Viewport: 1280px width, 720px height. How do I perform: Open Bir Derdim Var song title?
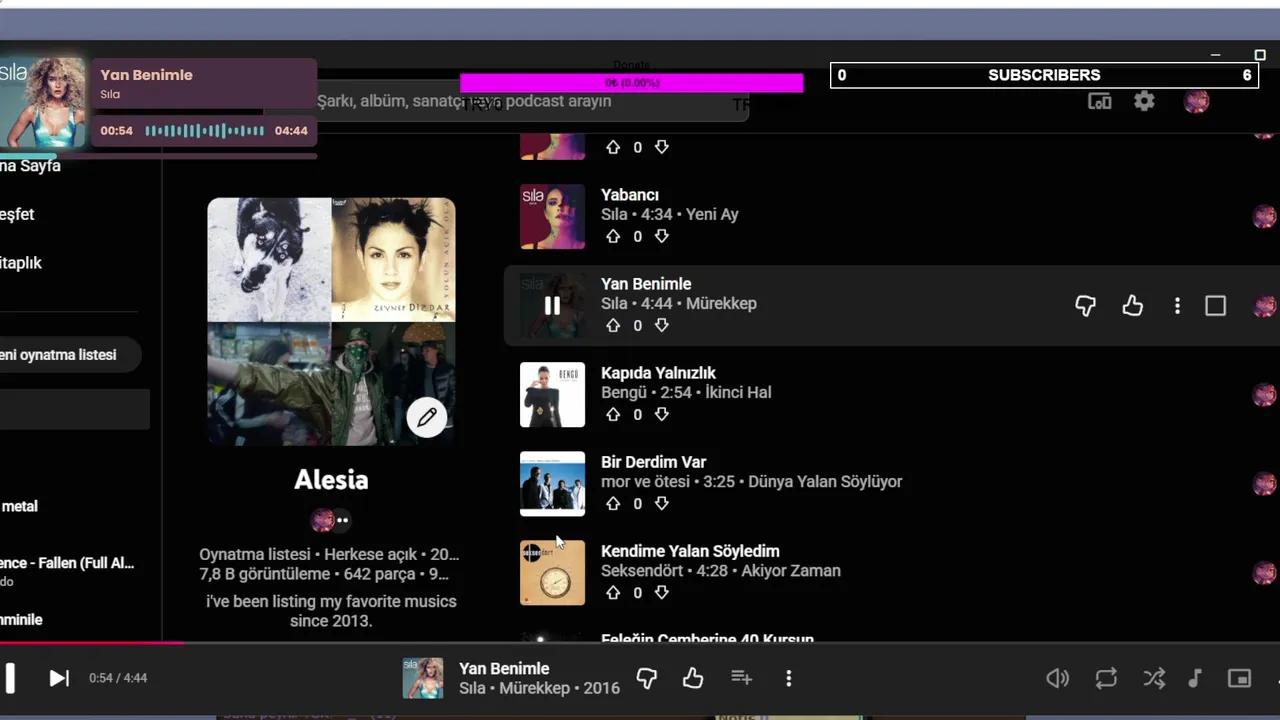point(653,462)
